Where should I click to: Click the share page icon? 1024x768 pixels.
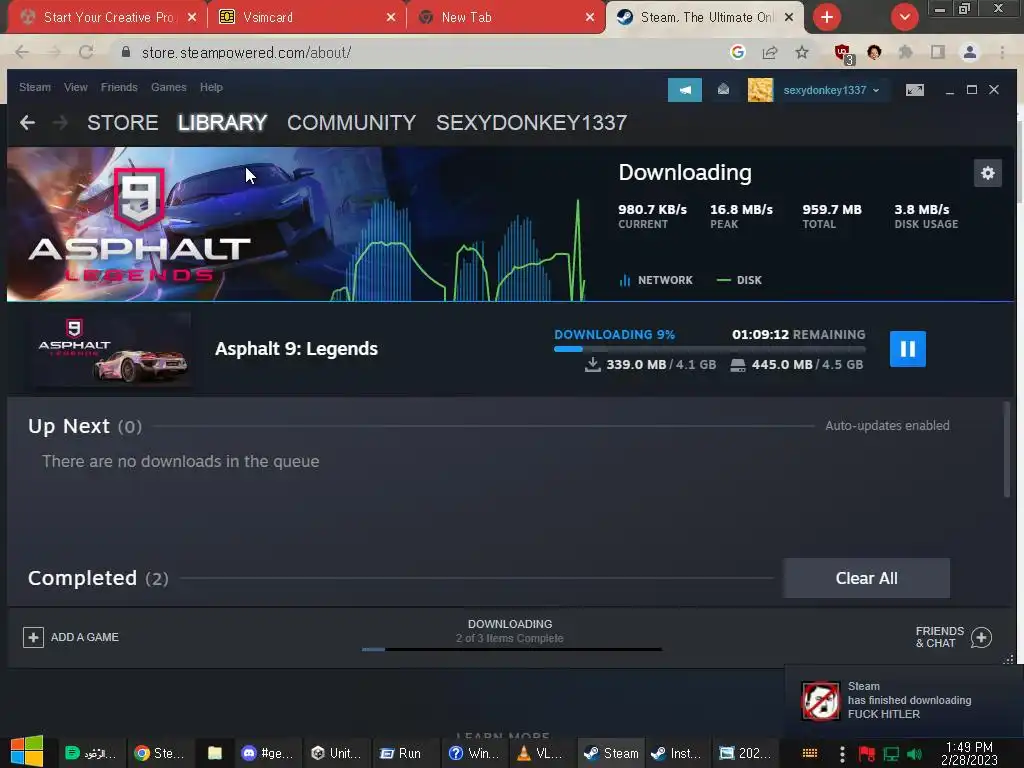(770, 52)
